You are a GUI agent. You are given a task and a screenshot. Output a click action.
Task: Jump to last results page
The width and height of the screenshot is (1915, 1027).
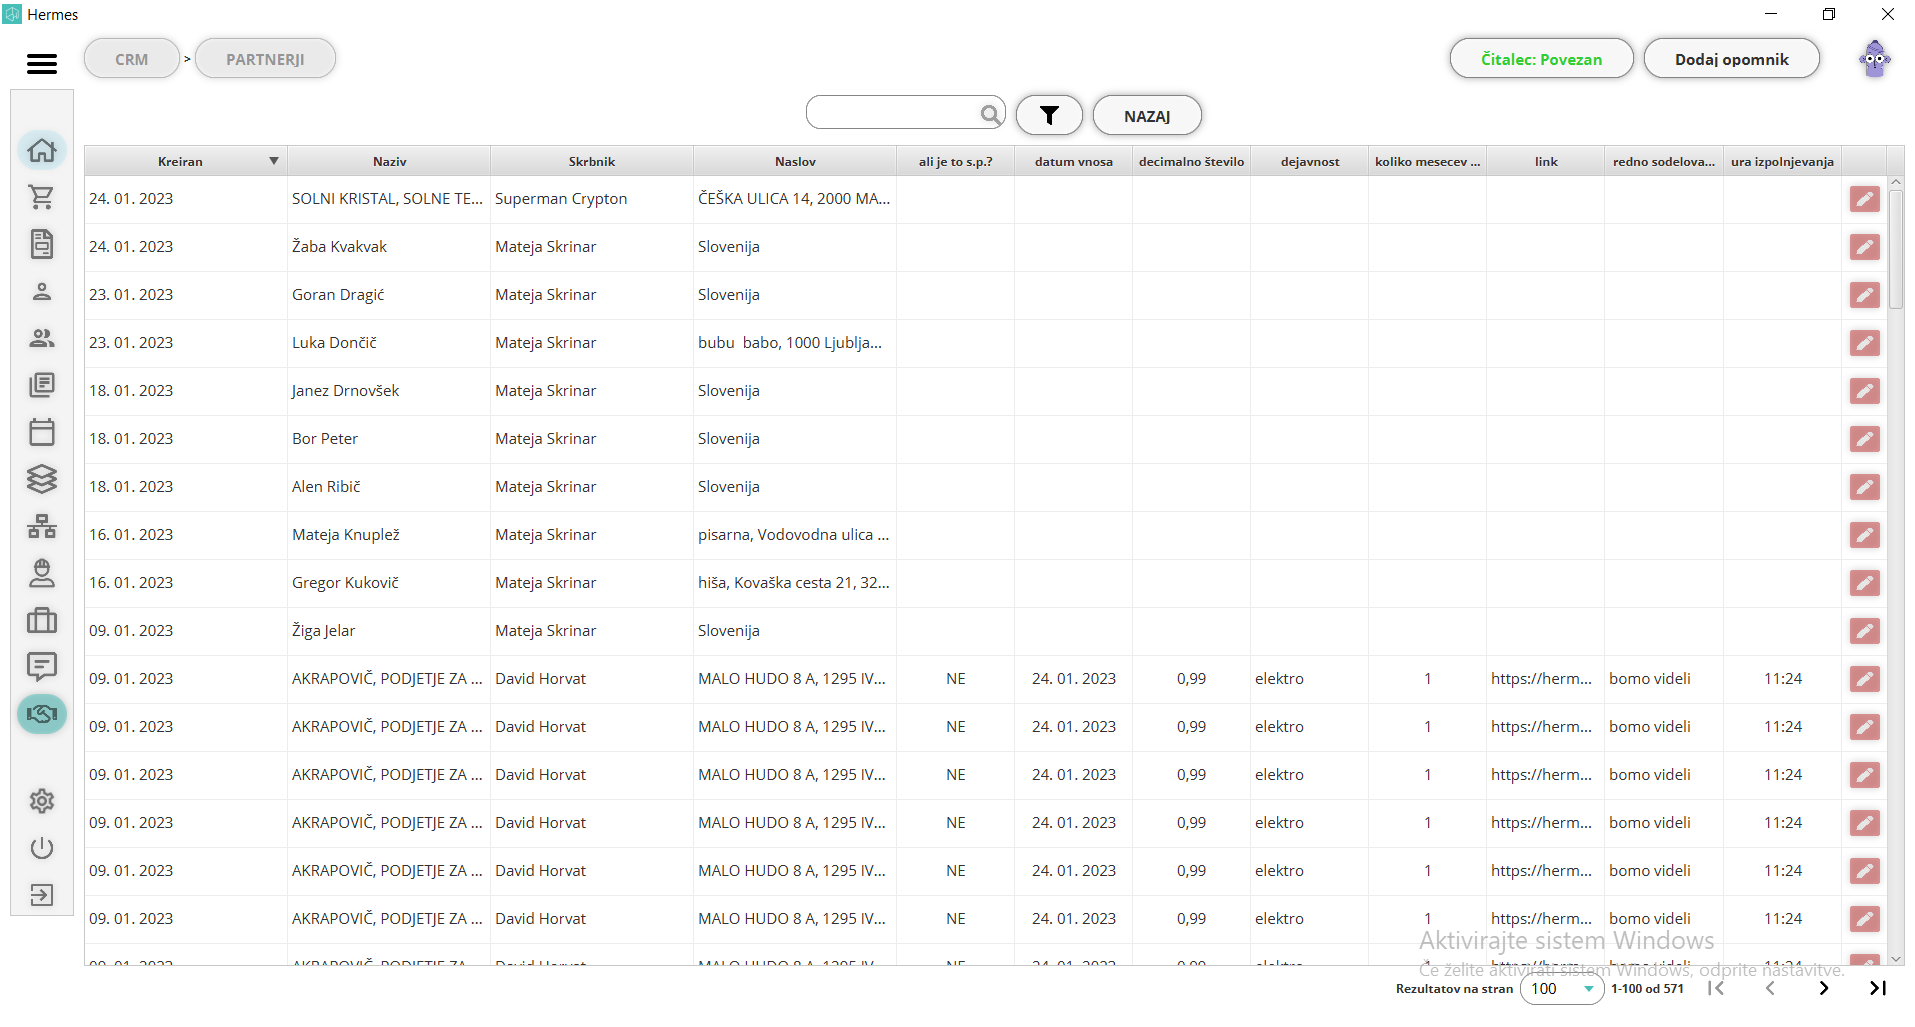[x=1877, y=988]
